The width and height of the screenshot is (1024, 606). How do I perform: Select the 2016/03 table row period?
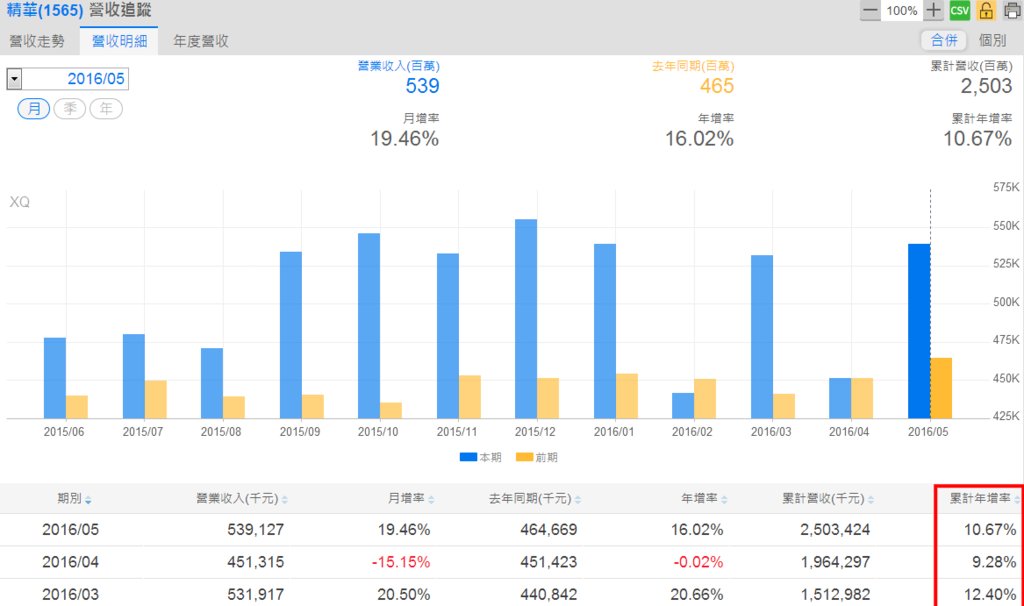click(71, 595)
